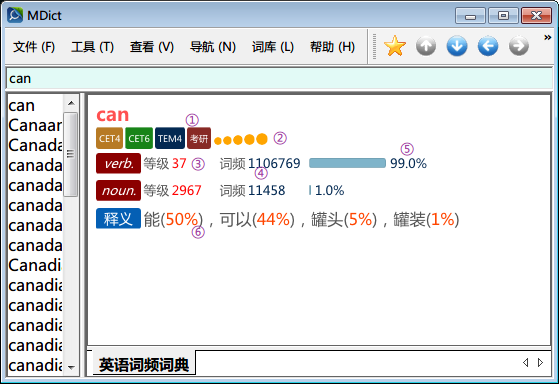Click the 考研 tag badge
This screenshot has height=384, width=559.
[199, 138]
